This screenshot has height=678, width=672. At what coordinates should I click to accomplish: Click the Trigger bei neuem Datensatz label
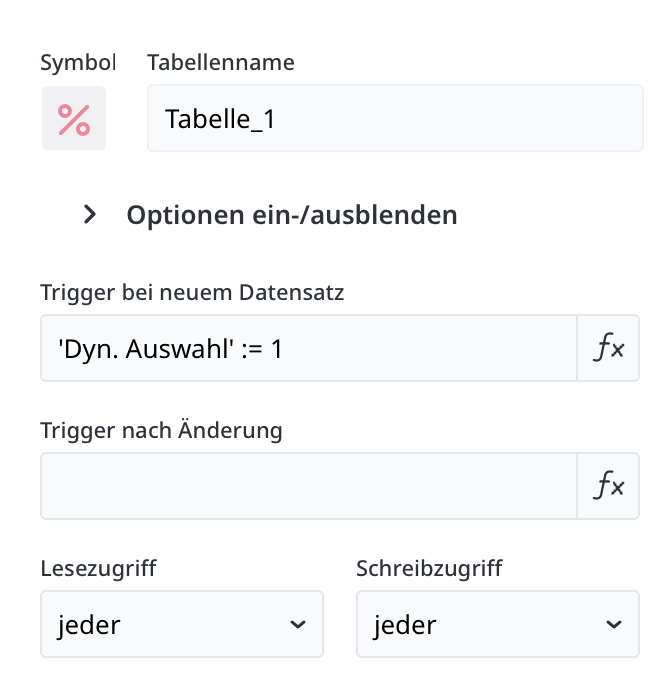[192, 292]
